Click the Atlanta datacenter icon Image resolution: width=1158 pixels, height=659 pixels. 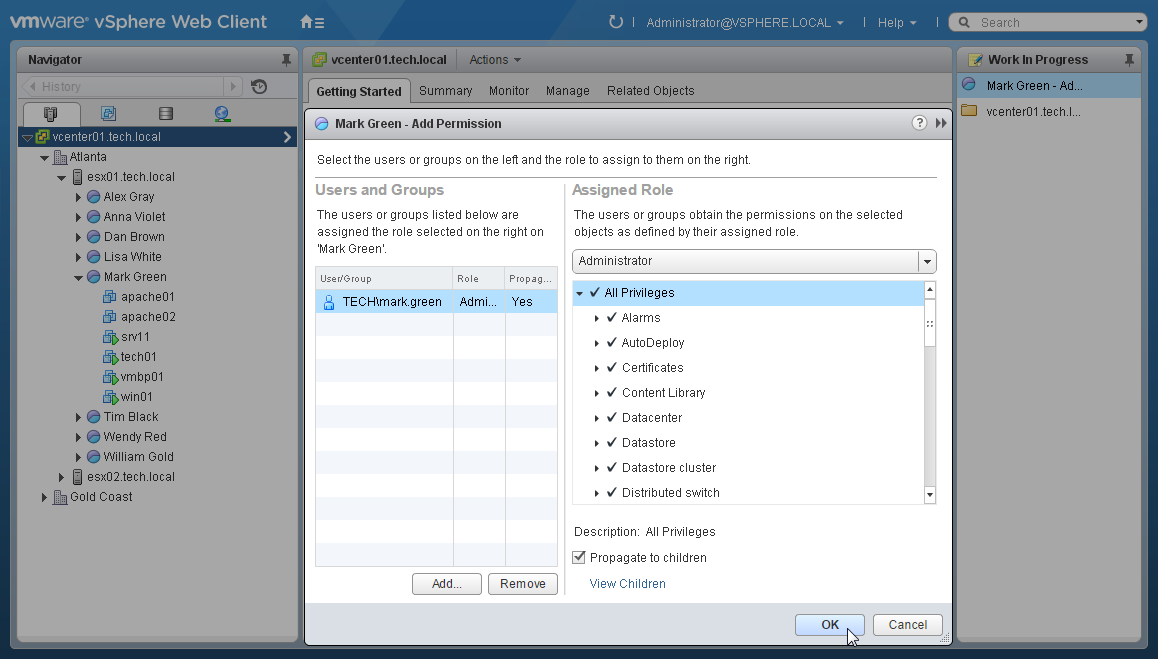[61, 157]
